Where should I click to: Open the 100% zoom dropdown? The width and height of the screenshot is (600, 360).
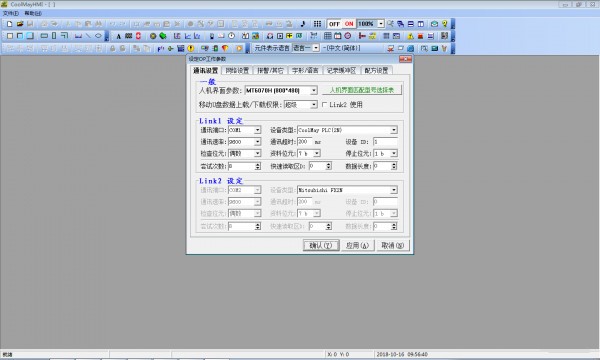point(381,24)
